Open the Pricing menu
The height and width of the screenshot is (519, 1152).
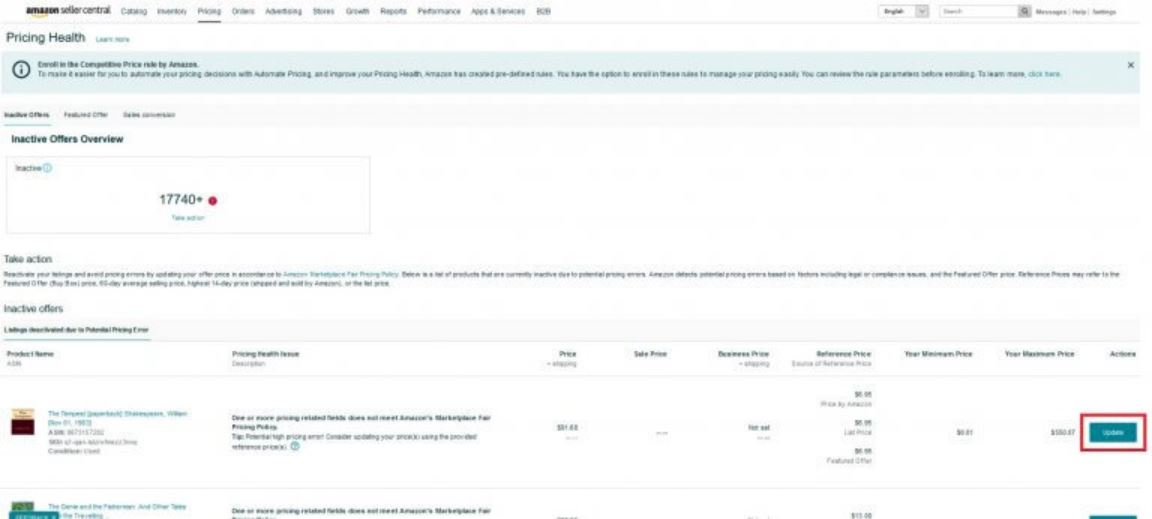pos(209,12)
